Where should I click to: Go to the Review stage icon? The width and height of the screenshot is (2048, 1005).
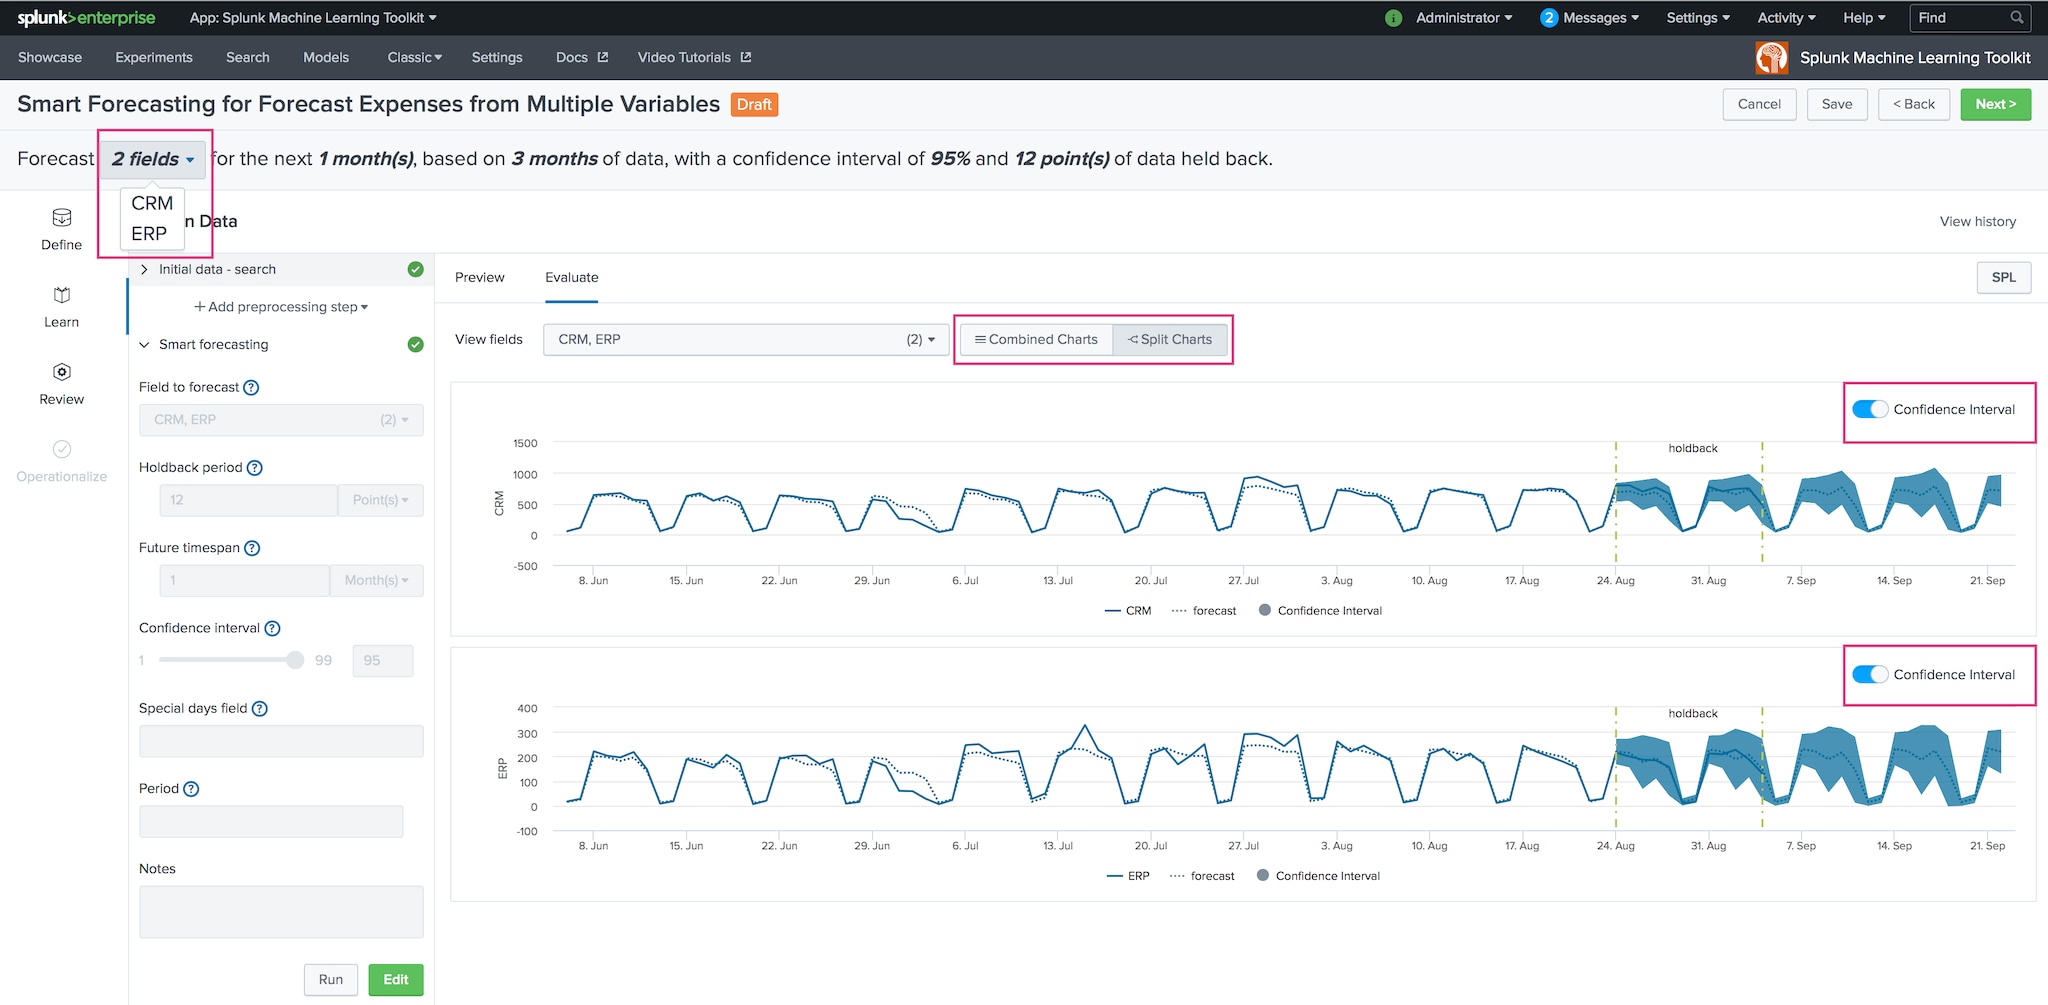click(61, 372)
